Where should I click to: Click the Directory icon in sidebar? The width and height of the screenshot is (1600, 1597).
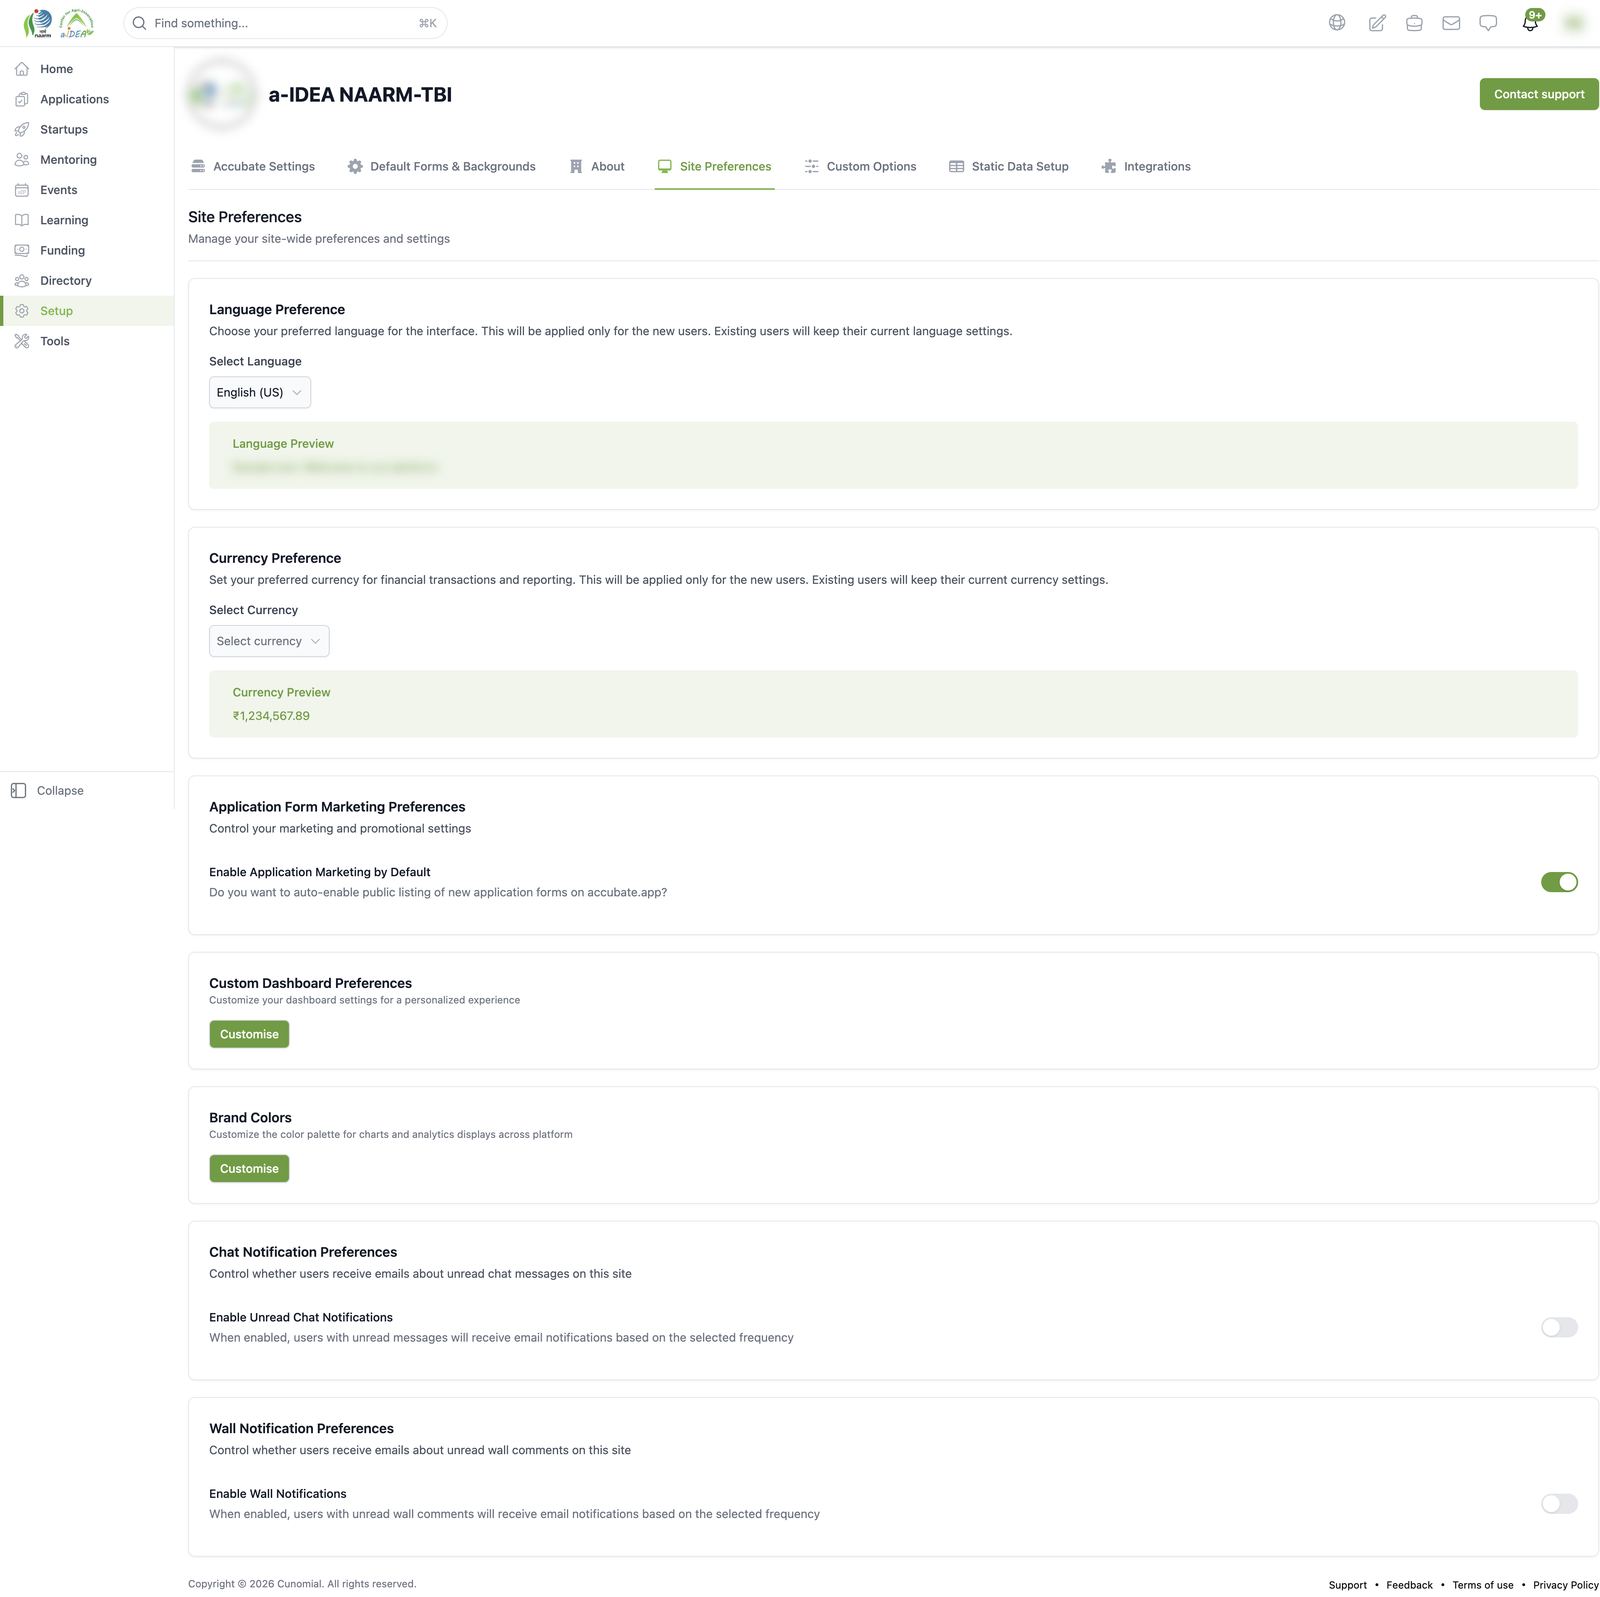[x=22, y=281]
